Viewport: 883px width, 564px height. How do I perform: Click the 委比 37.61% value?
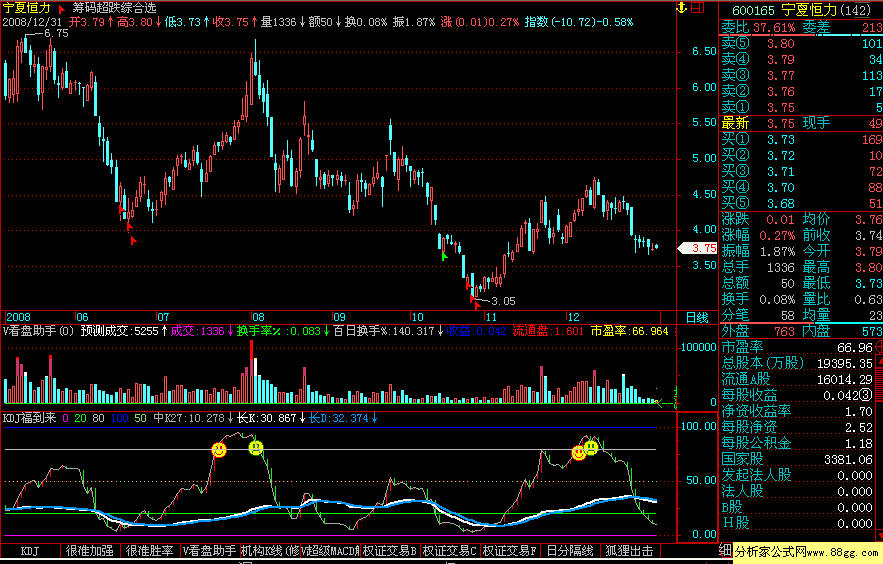(x=774, y=27)
